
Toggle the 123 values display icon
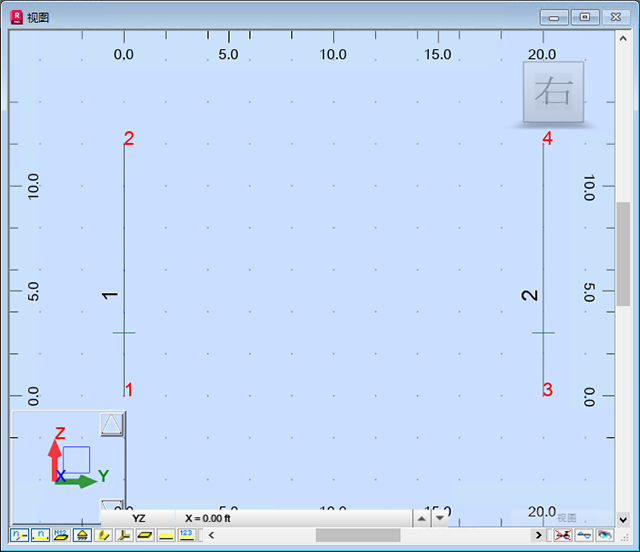coord(186,536)
